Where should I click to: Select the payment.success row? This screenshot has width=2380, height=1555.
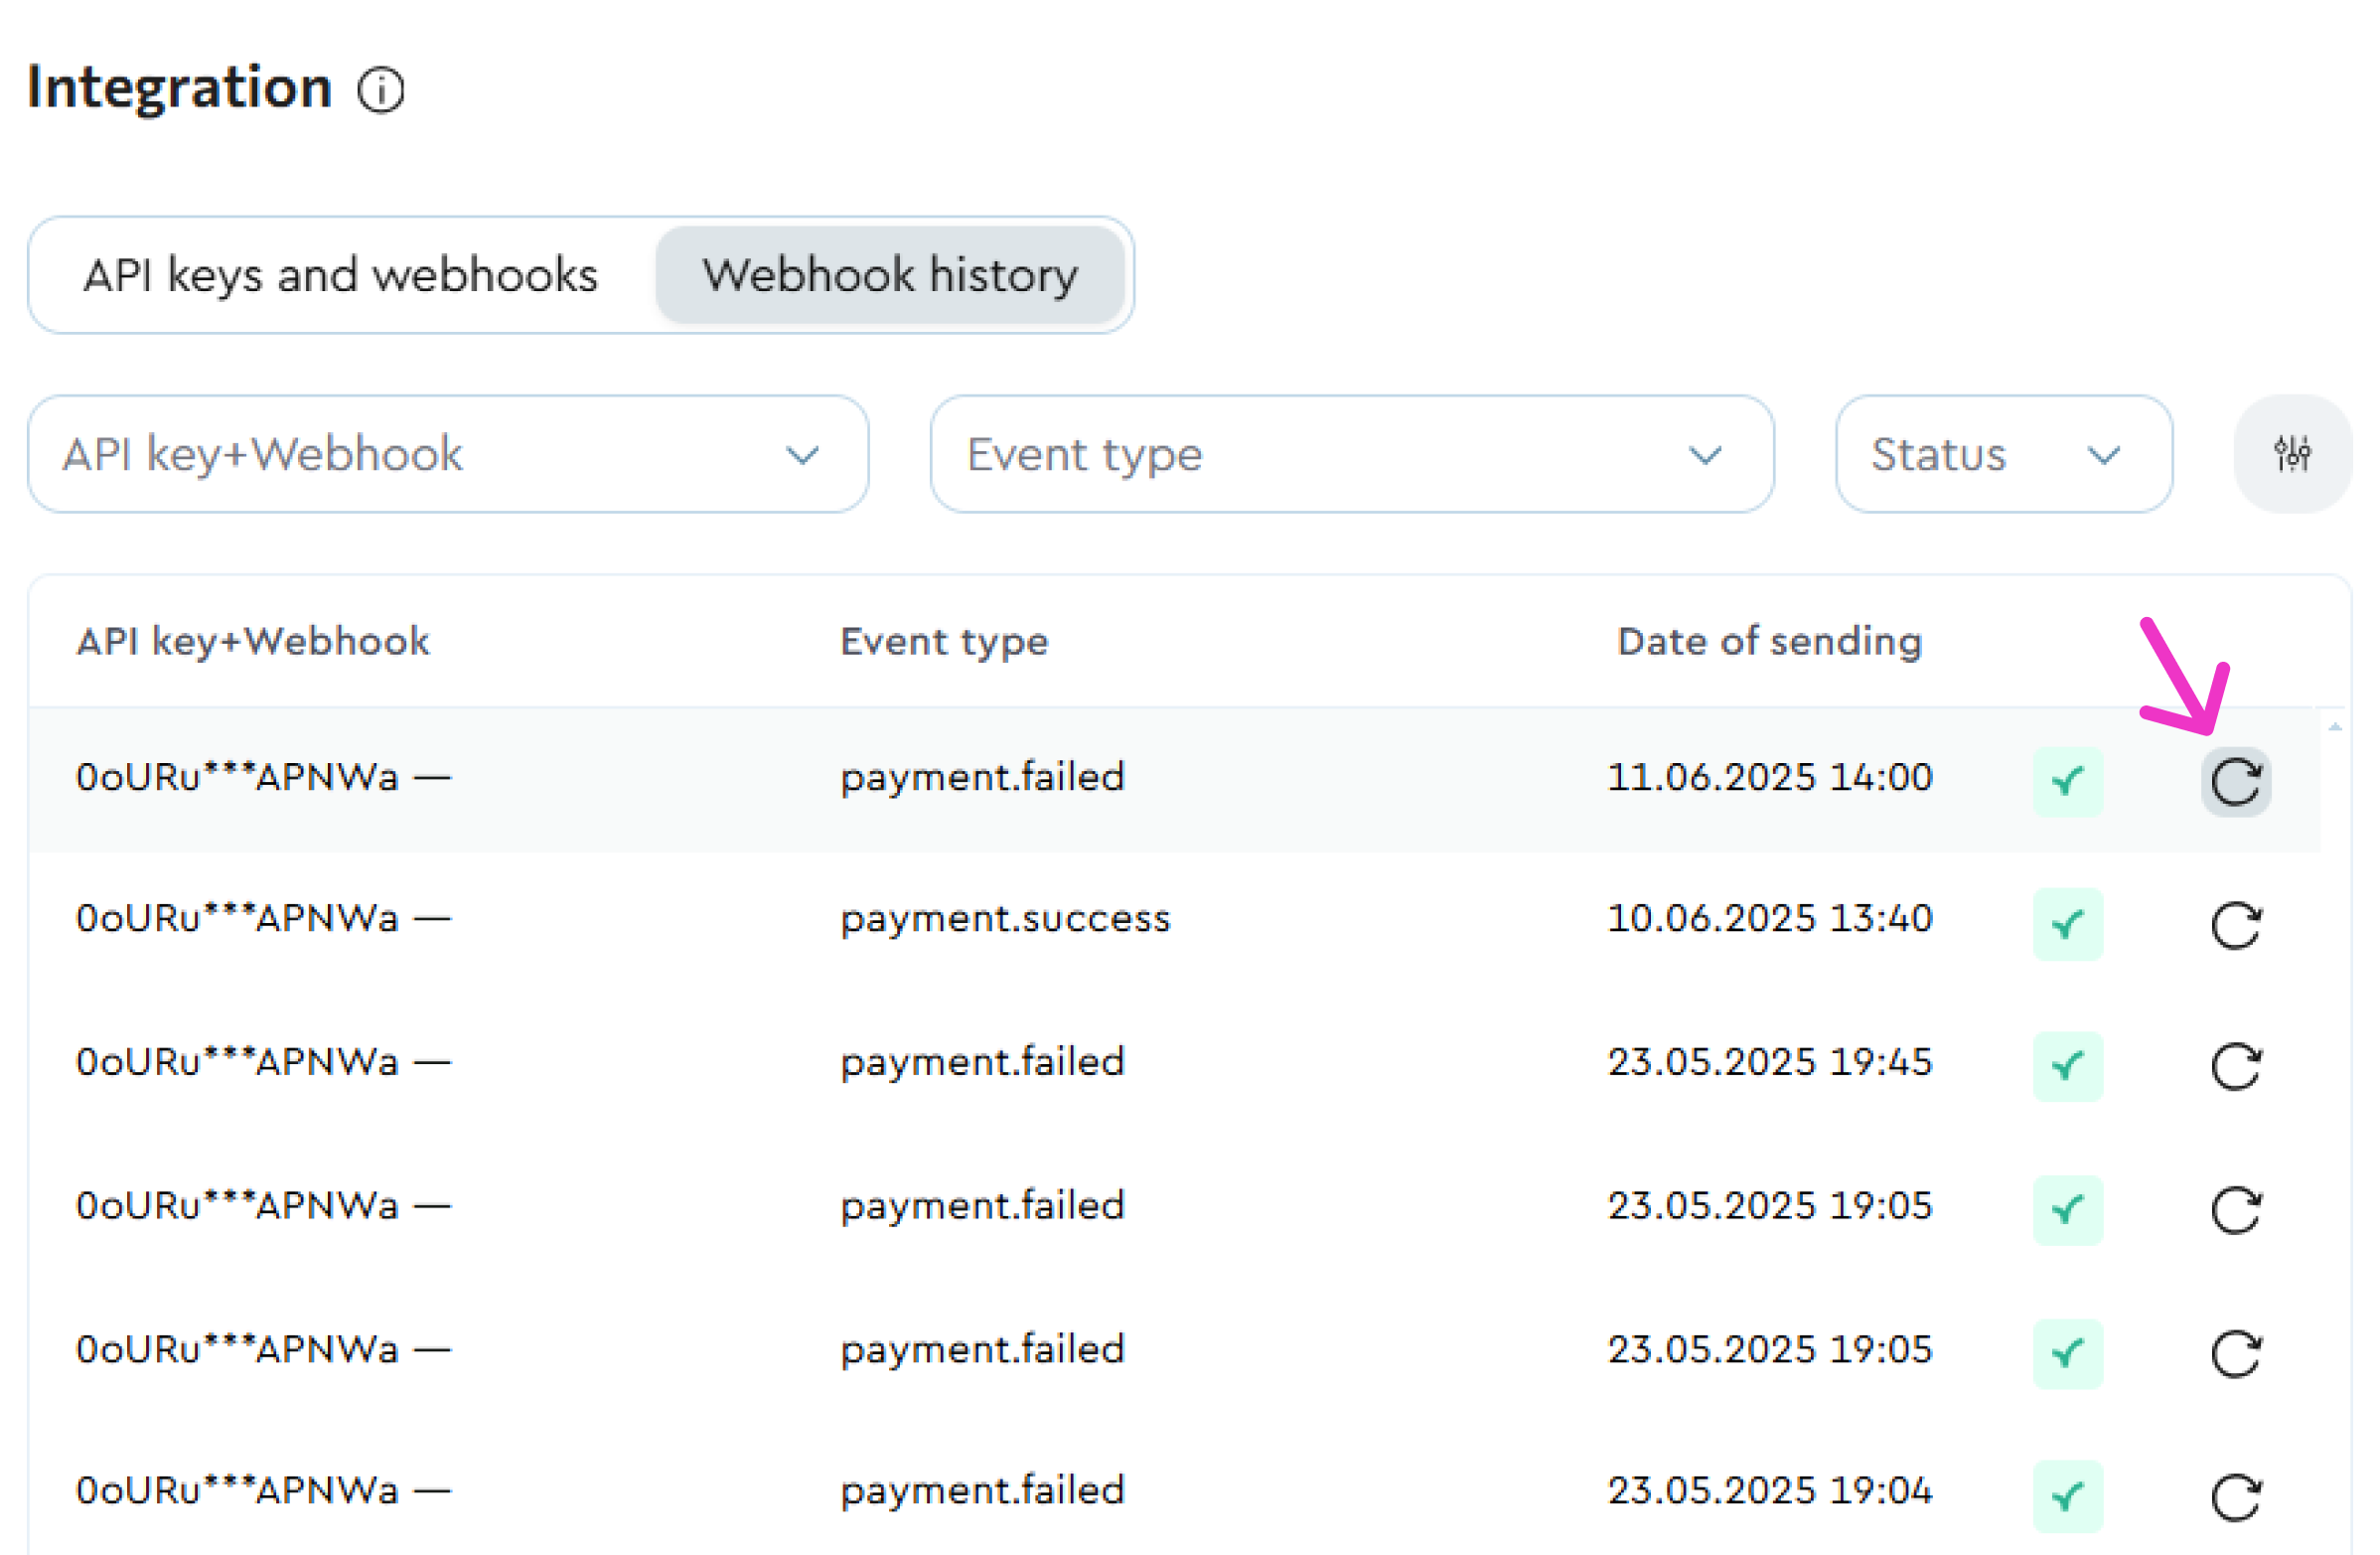(1004, 919)
